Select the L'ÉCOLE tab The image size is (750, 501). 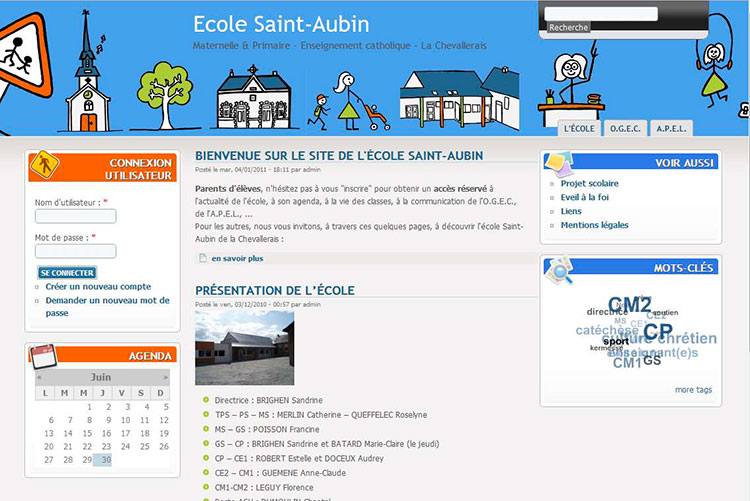point(579,128)
